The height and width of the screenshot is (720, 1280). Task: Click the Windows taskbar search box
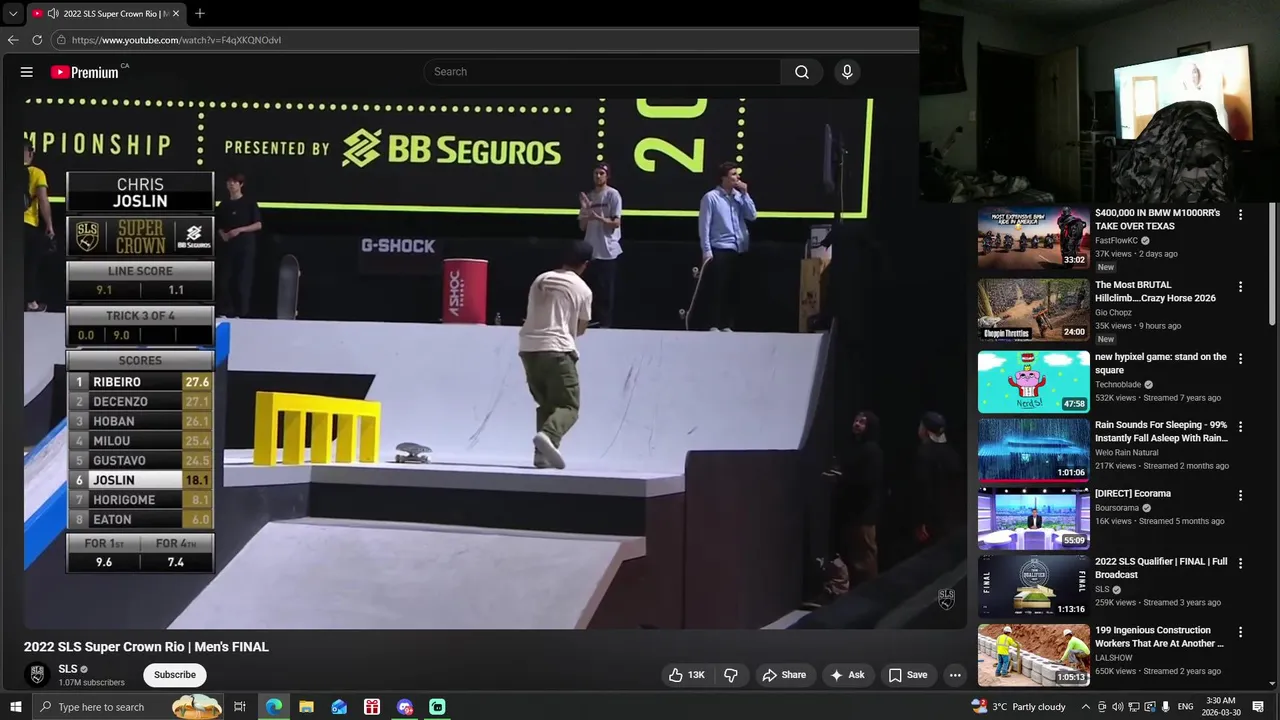128,707
